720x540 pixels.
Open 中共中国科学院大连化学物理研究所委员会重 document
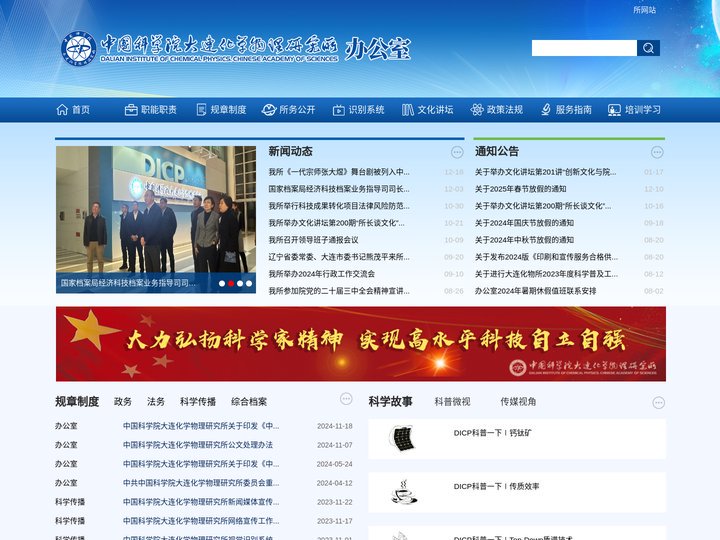tap(201, 483)
